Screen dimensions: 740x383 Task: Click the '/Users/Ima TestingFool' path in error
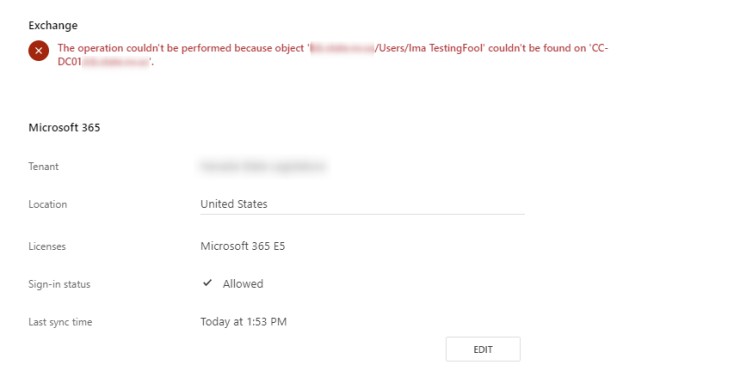tap(429, 48)
